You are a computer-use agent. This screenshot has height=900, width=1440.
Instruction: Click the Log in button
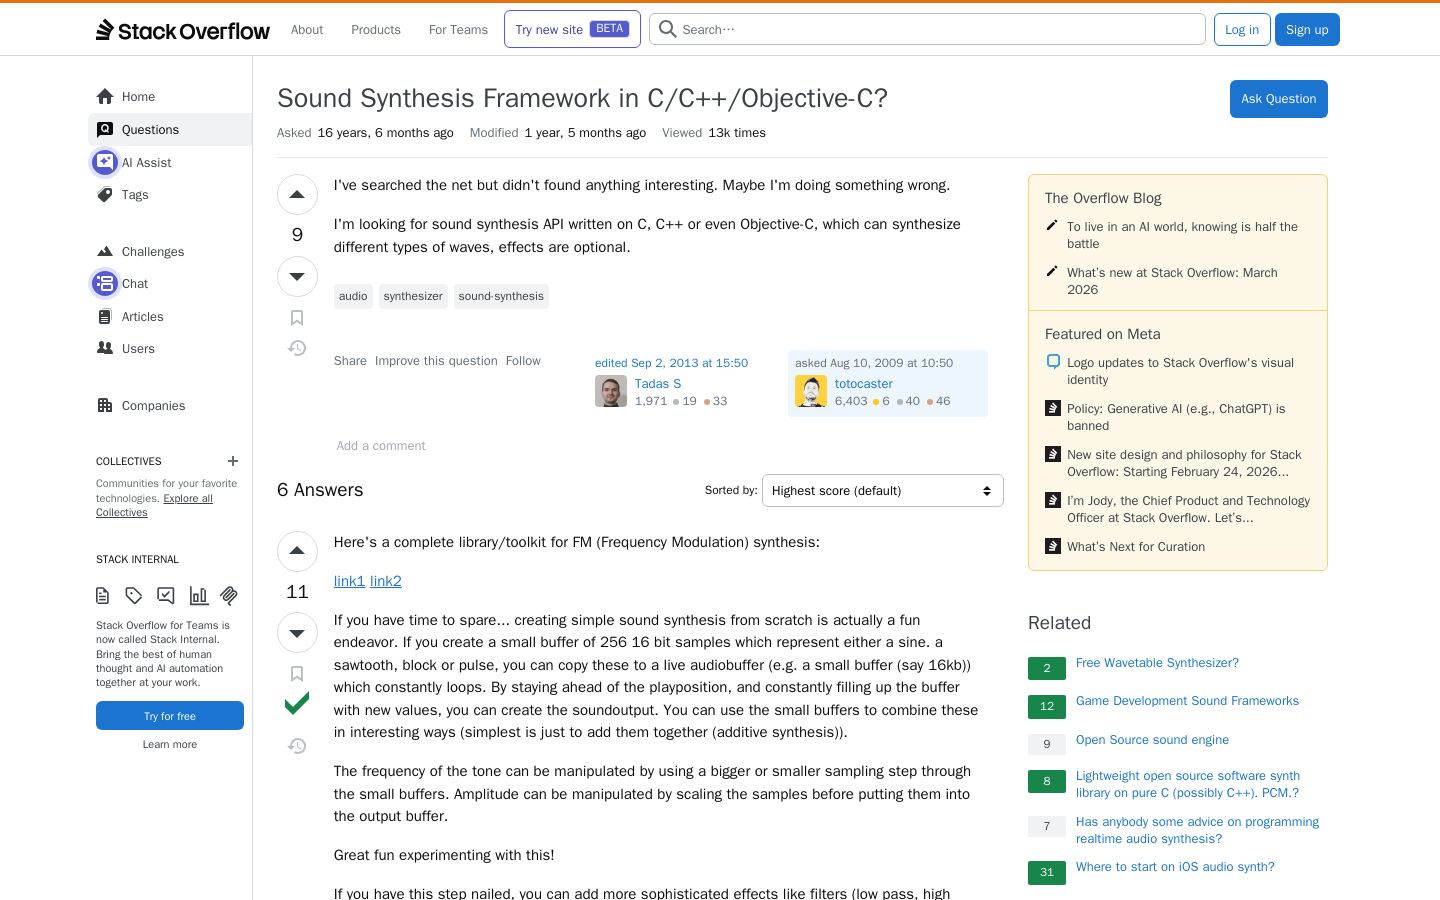pos(1242,29)
